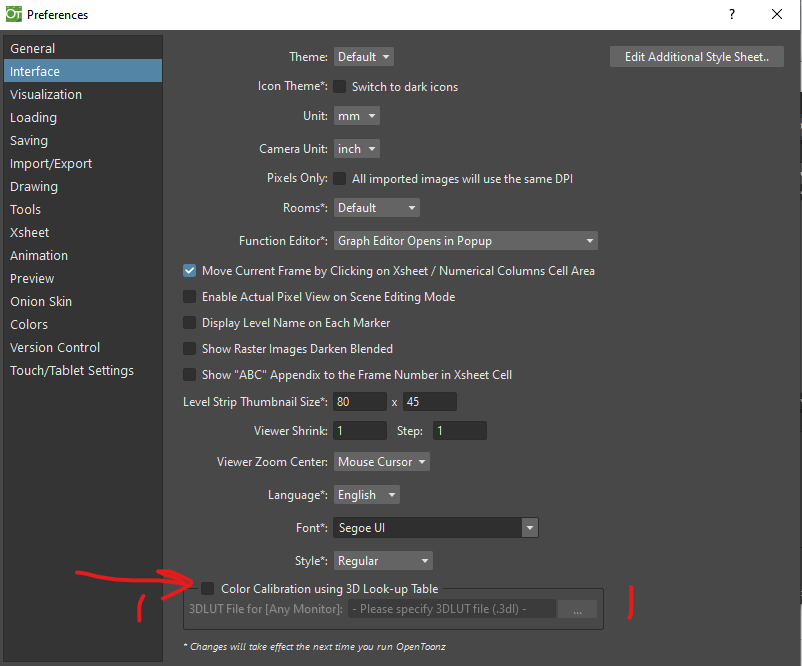This screenshot has height=666, width=802.
Task: Enable Actual Pixel View on Scene Editing Mode
Action: (189, 296)
